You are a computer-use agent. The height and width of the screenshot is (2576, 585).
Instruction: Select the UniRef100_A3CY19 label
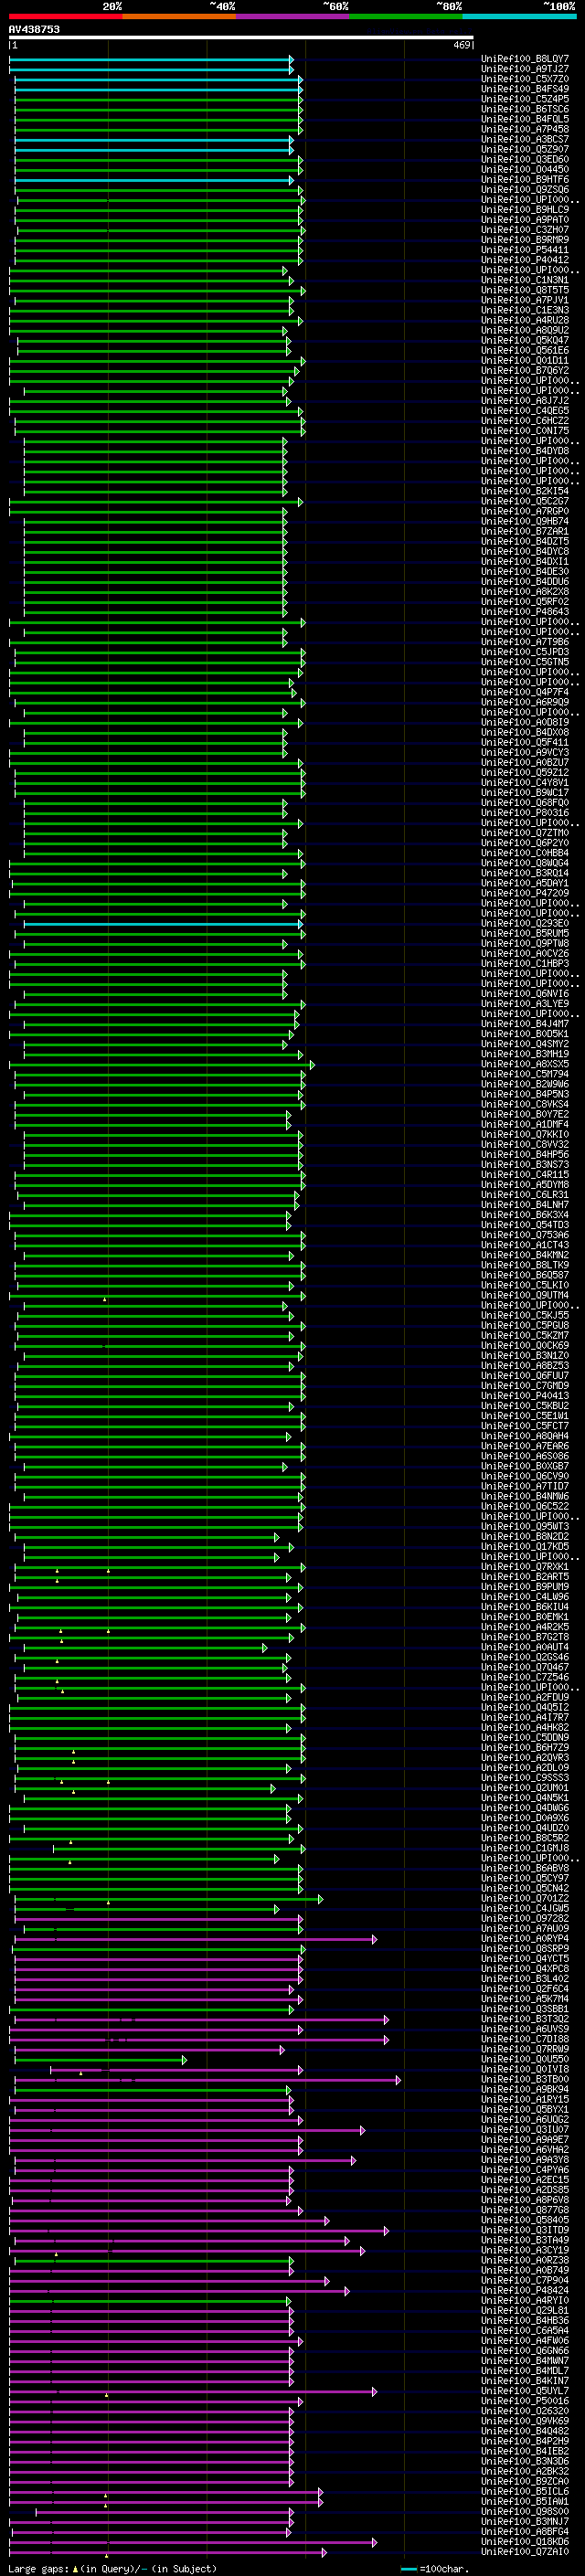(x=525, y=2250)
